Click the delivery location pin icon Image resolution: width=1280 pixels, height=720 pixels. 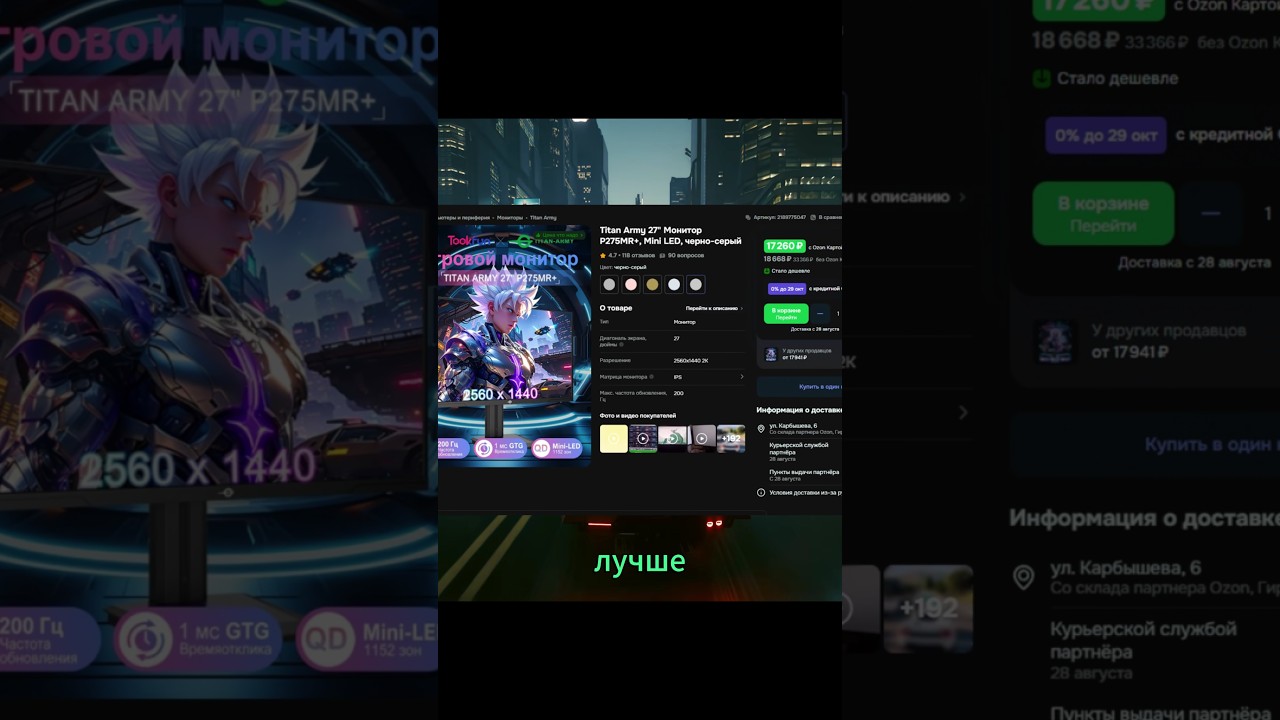[762, 428]
